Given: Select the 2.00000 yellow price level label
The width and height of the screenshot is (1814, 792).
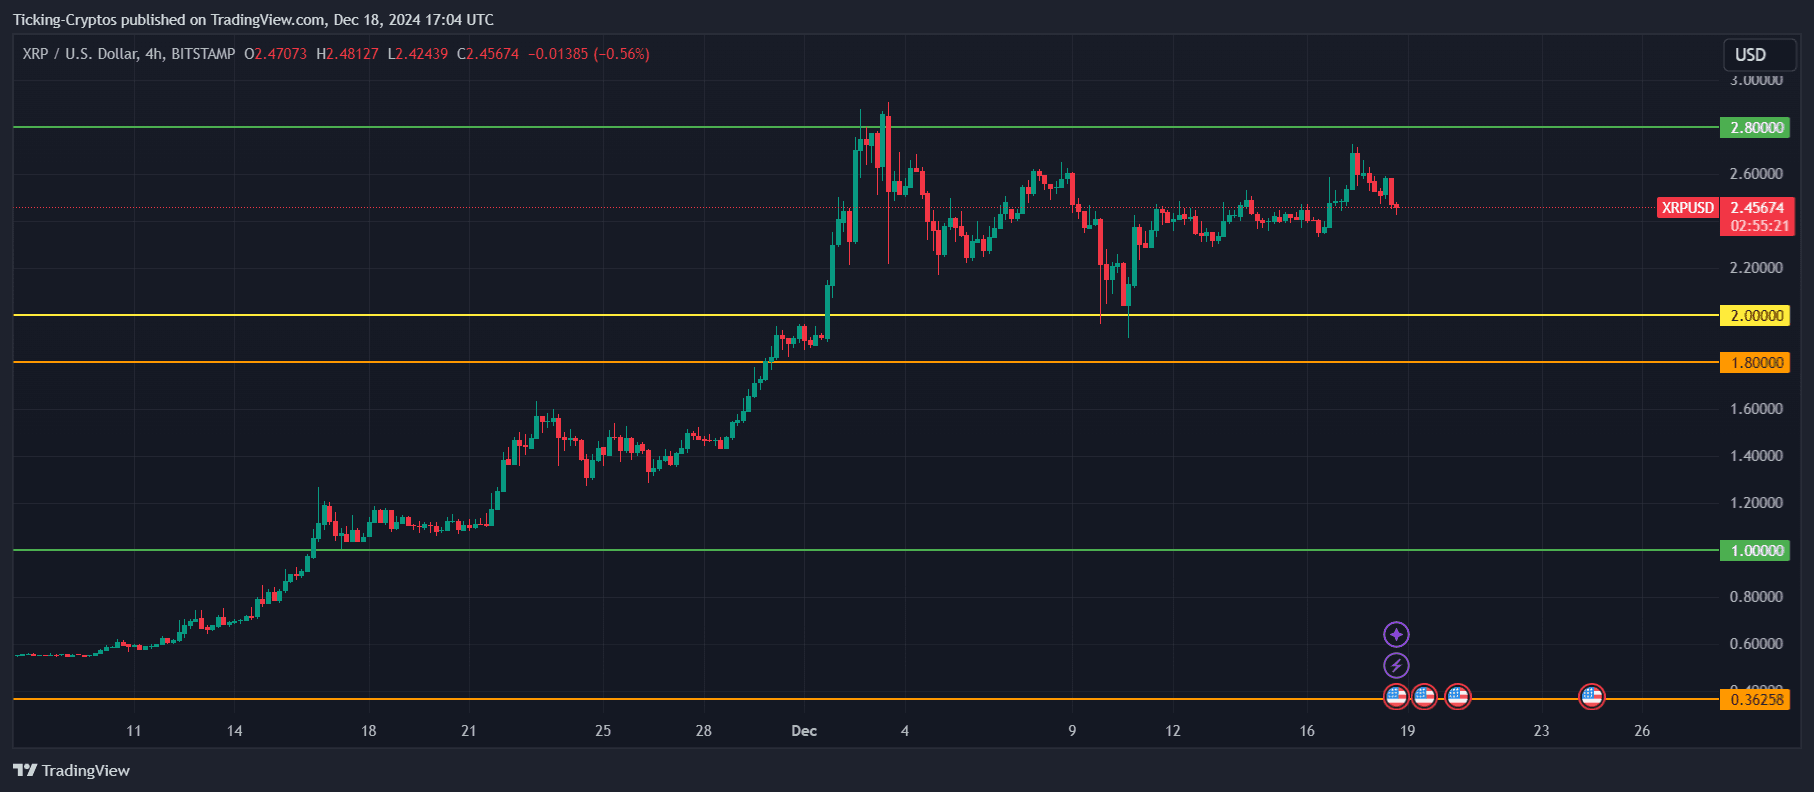Looking at the screenshot, I should (x=1755, y=316).
